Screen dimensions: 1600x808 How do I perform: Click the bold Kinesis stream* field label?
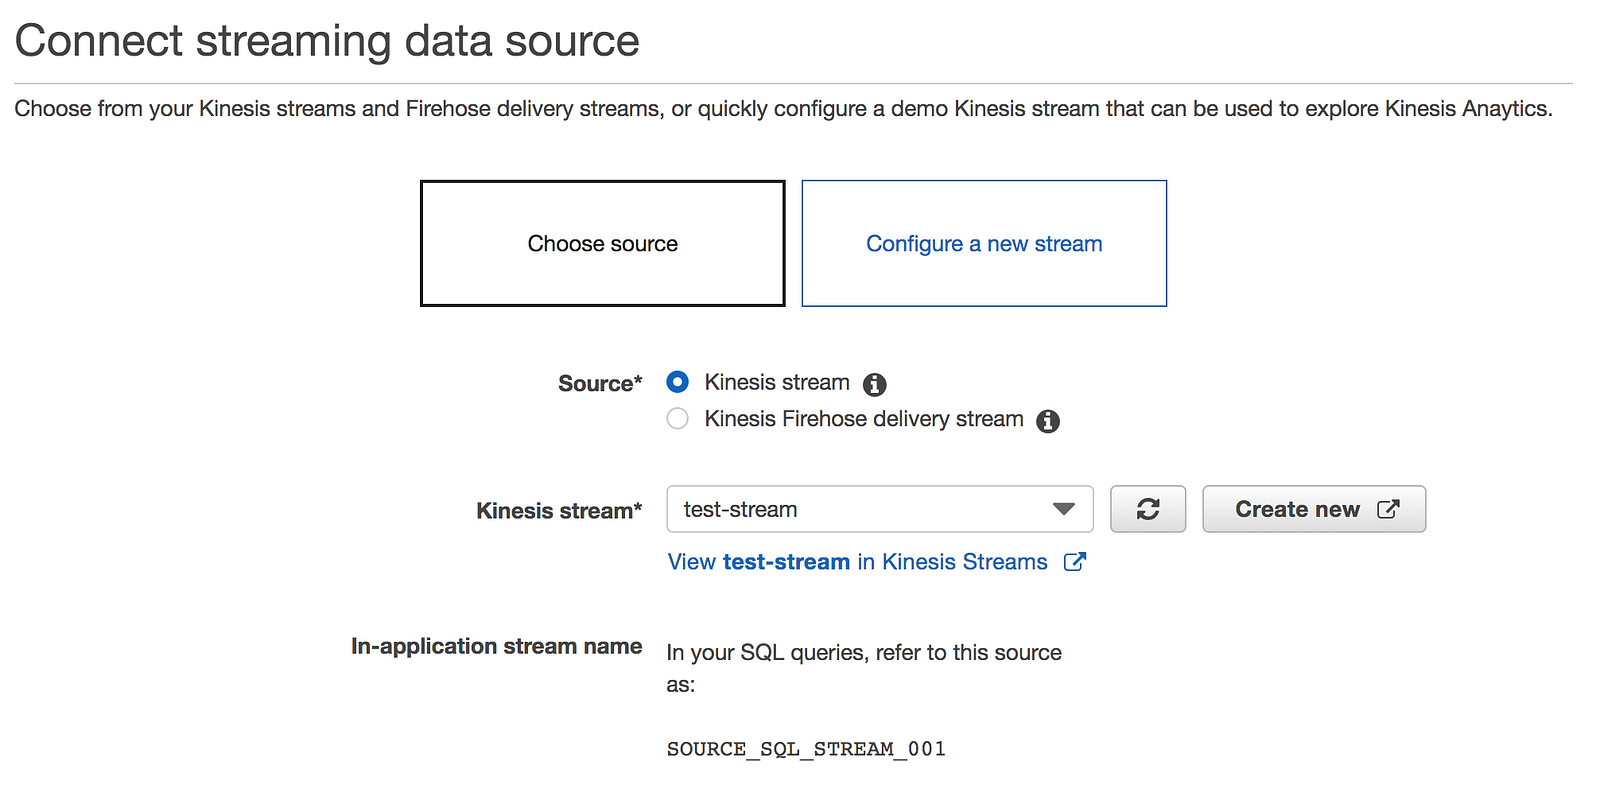(x=559, y=510)
